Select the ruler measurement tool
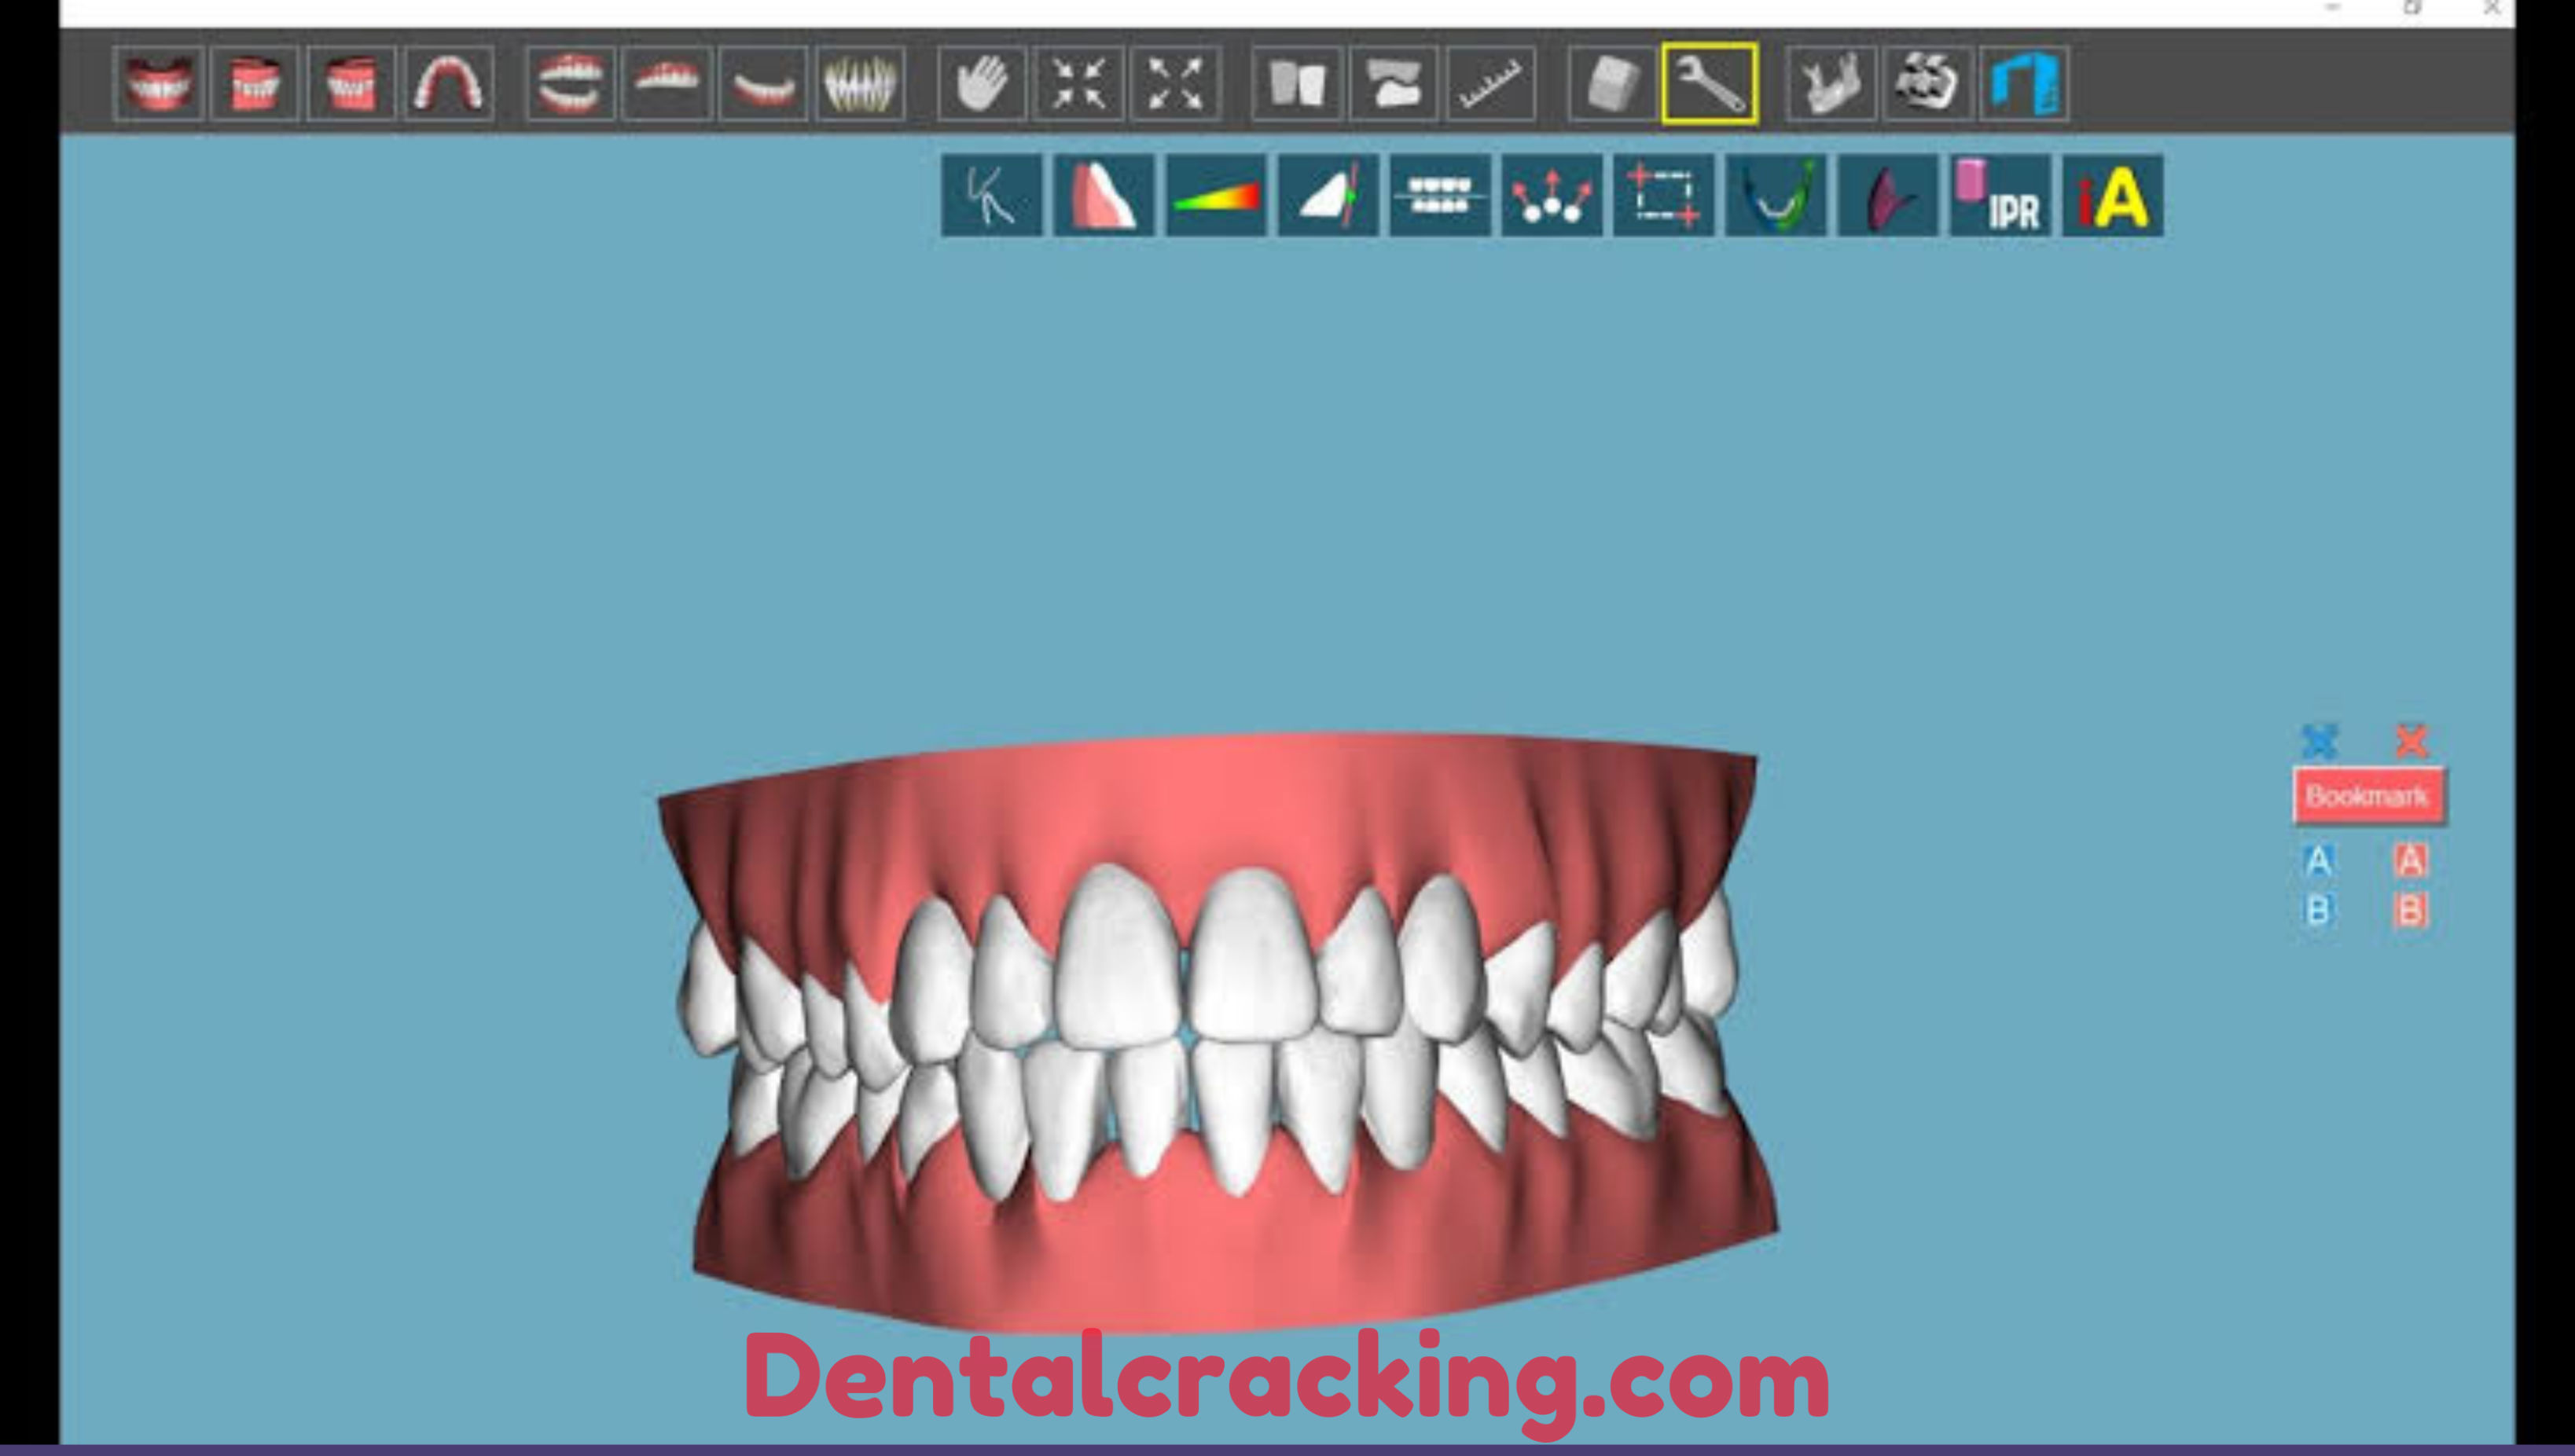The width and height of the screenshot is (2575, 1456). (1490, 84)
